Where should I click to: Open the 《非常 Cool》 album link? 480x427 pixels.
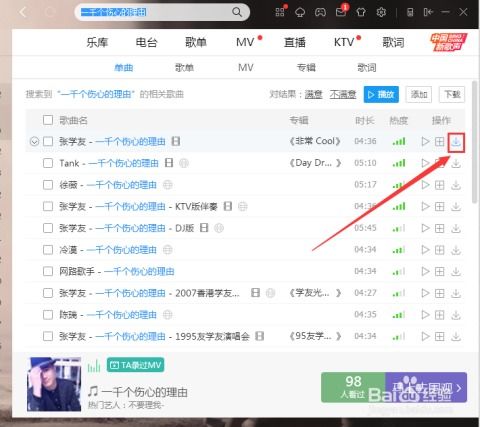[x=315, y=141]
